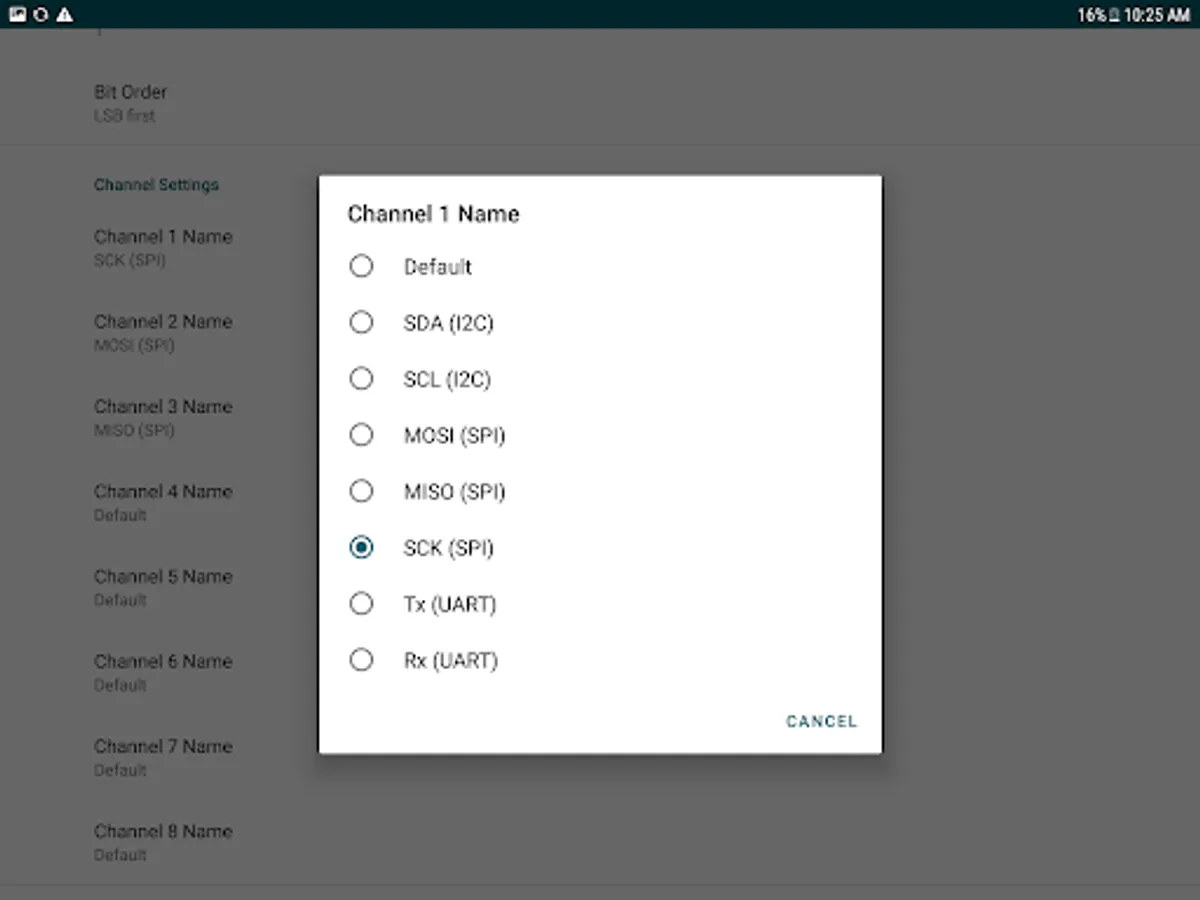Open Channel 2 Name setting
1200x900 pixels.
(x=163, y=332)
